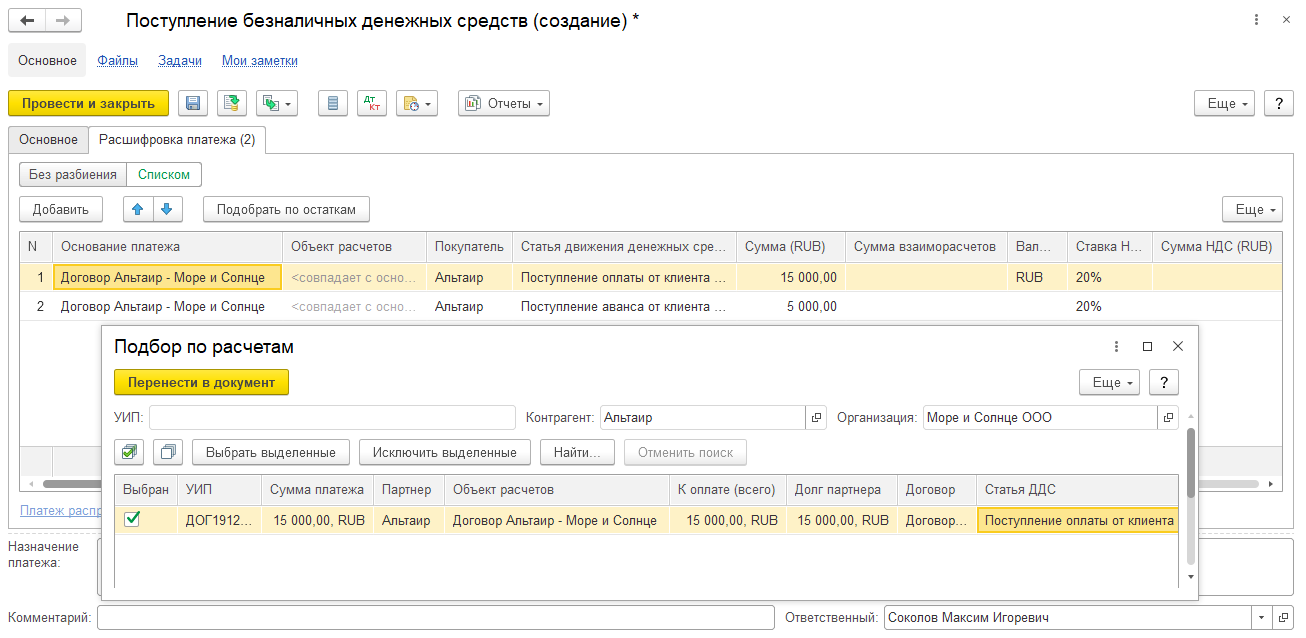Click the Найти... button

coord(577,452)
